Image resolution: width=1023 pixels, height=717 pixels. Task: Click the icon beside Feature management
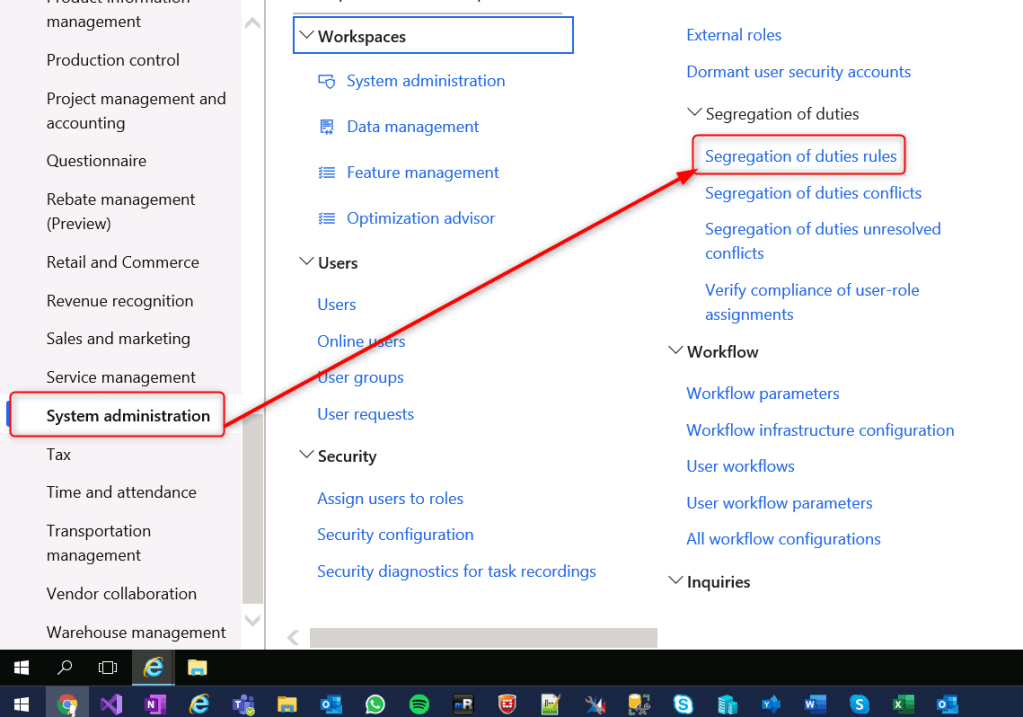326,173
